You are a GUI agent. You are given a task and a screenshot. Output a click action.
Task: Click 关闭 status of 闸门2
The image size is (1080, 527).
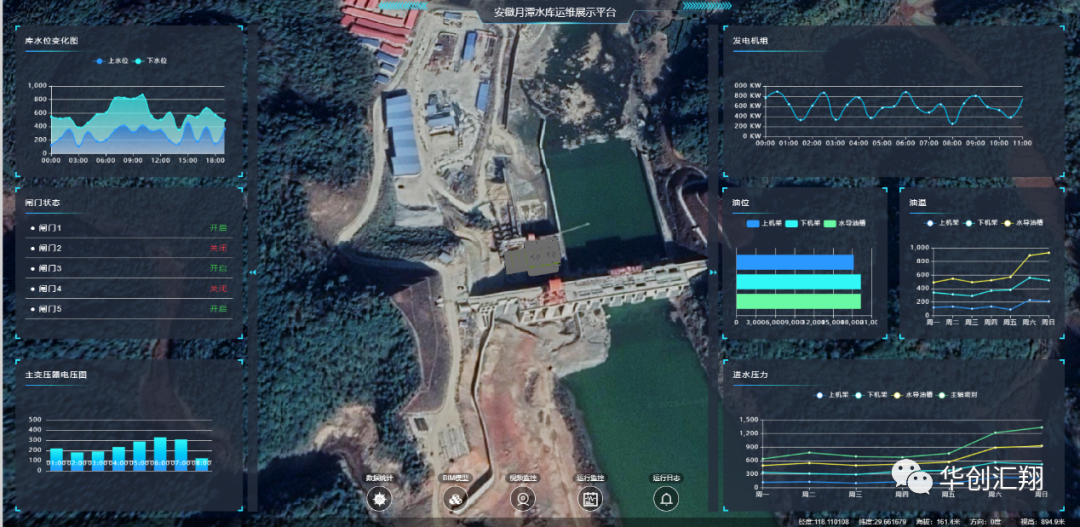(218, 248)
